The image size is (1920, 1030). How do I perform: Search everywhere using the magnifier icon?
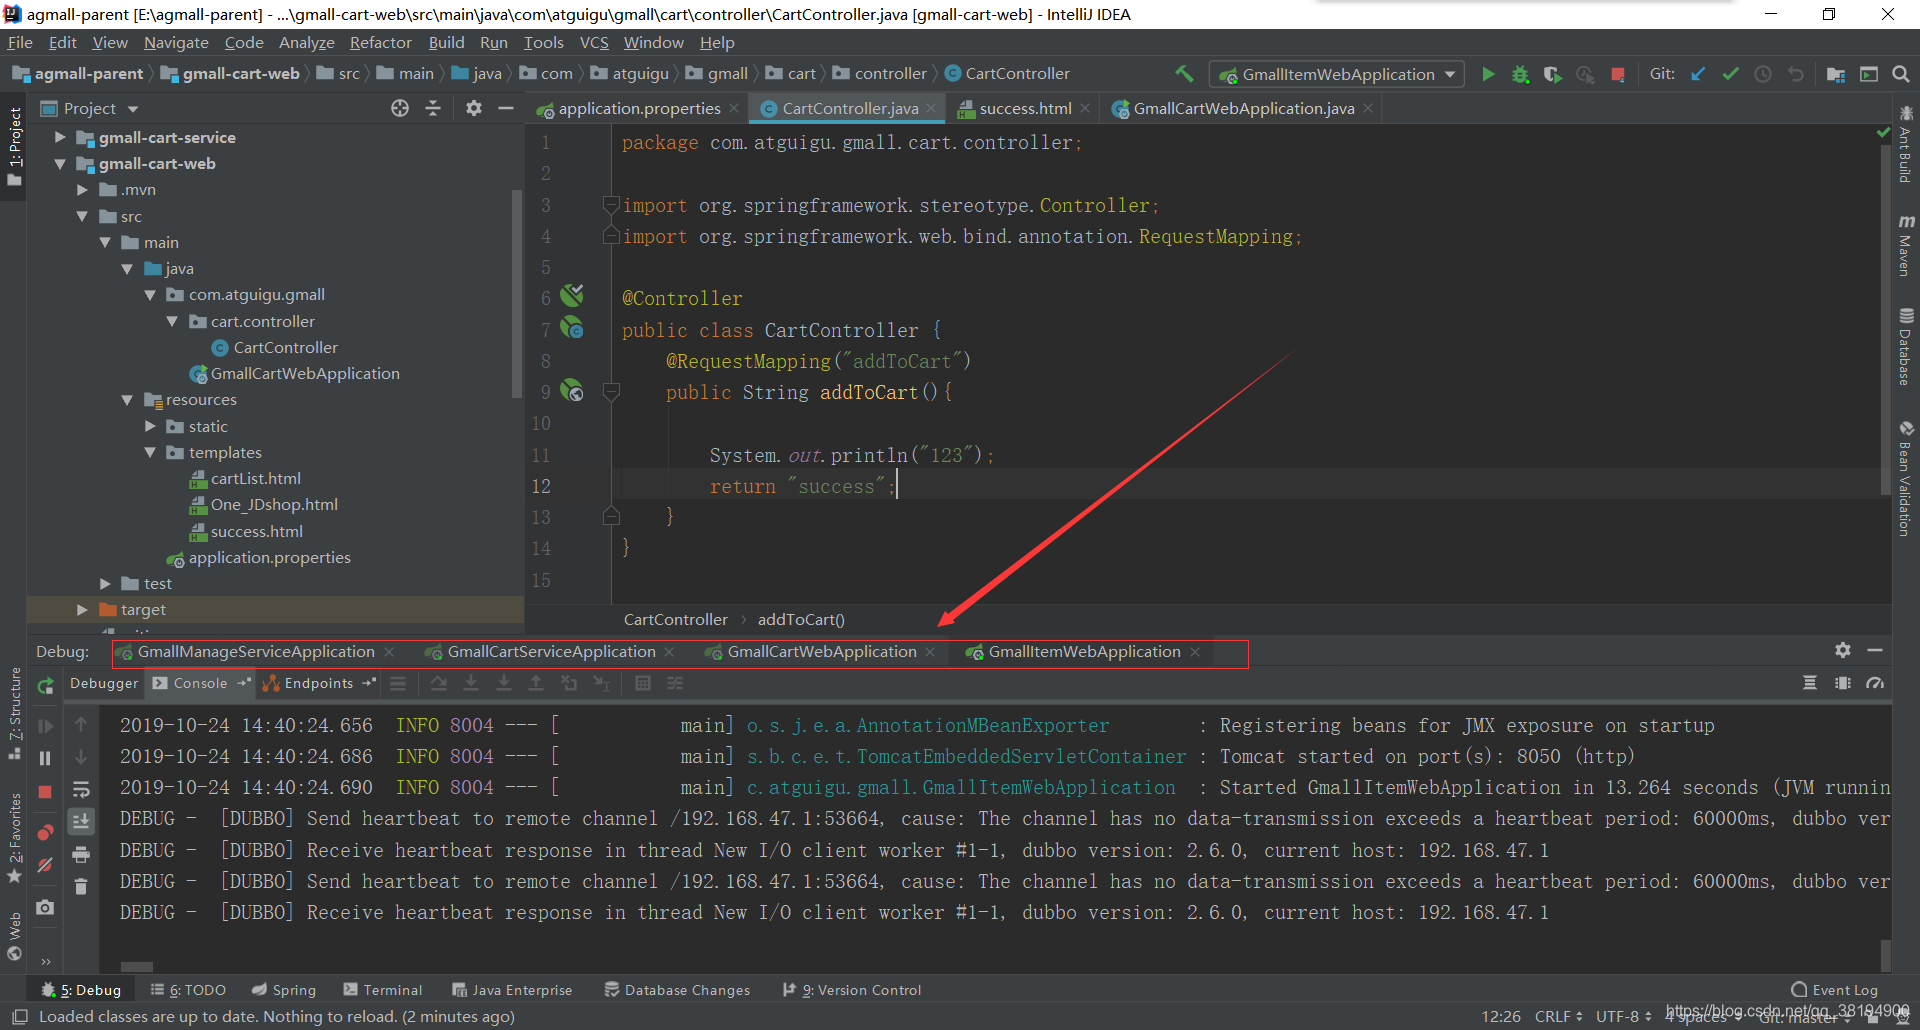point(1901,74)
